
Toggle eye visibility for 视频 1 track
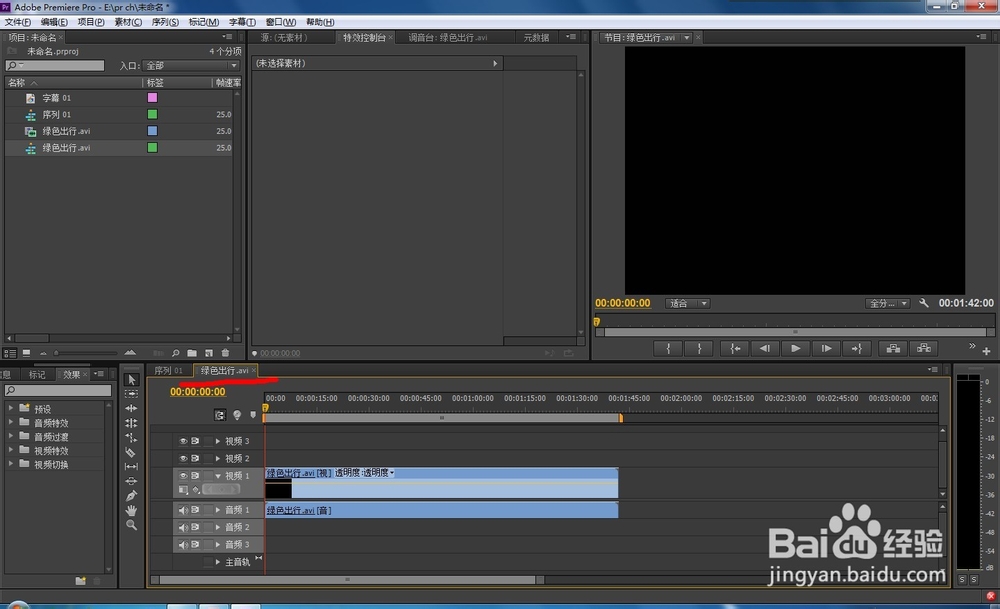point(183,476)
